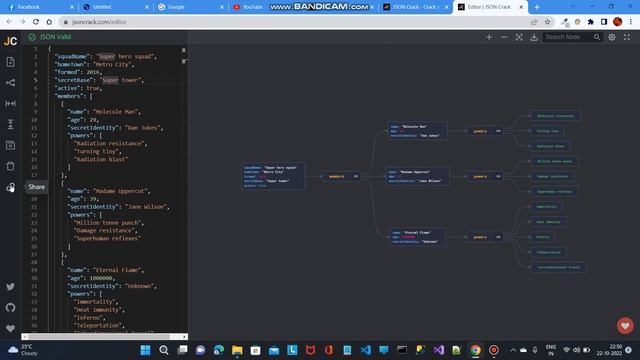Switch to the Google browser tab
Viewport: 640px width, 360px height.
click(190, 7)
